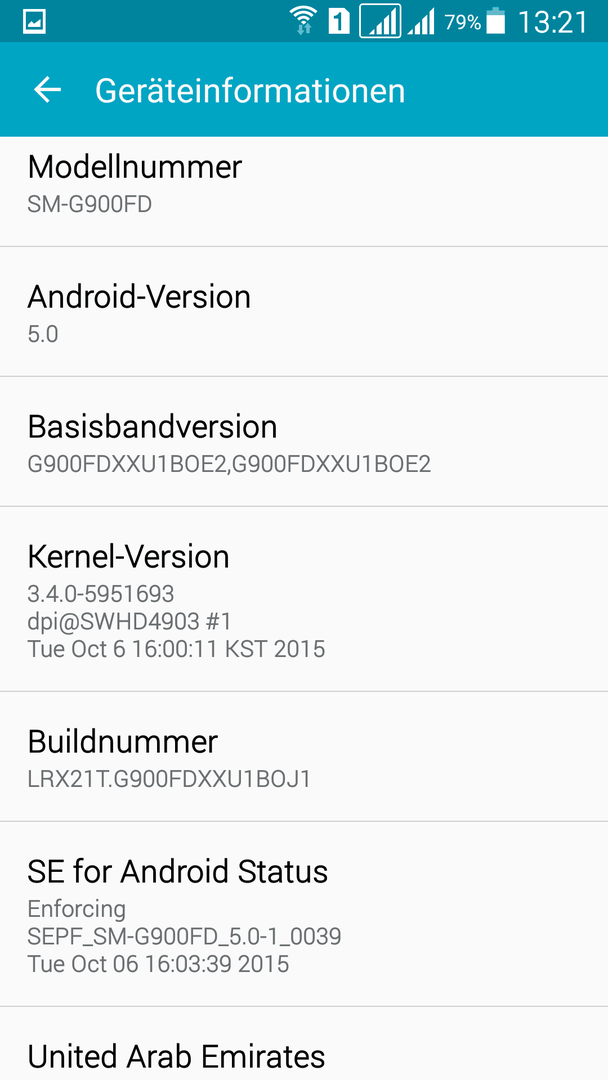Select the Modellnummer entry

[304, 185]
